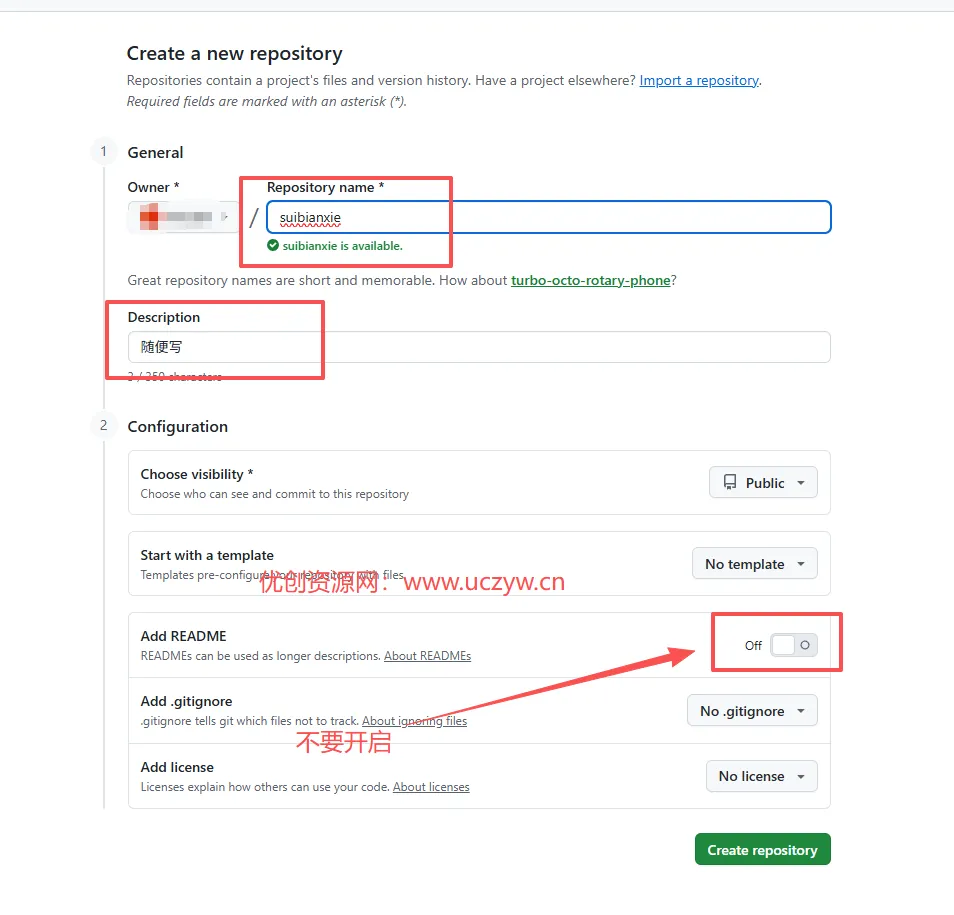The image size is (954, 915).
Task: Click the repository book icon beside Public
Action: coord(730,483)
